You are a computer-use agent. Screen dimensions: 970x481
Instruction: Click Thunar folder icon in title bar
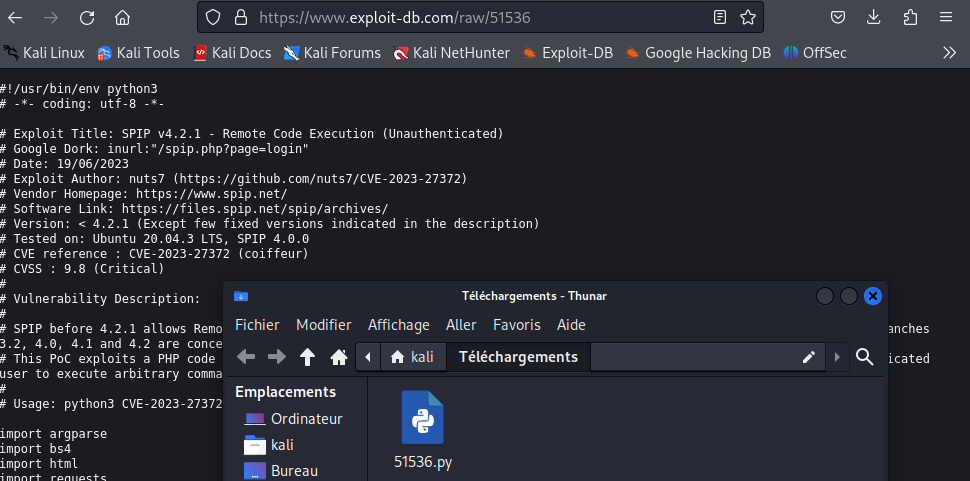(241, 296)
